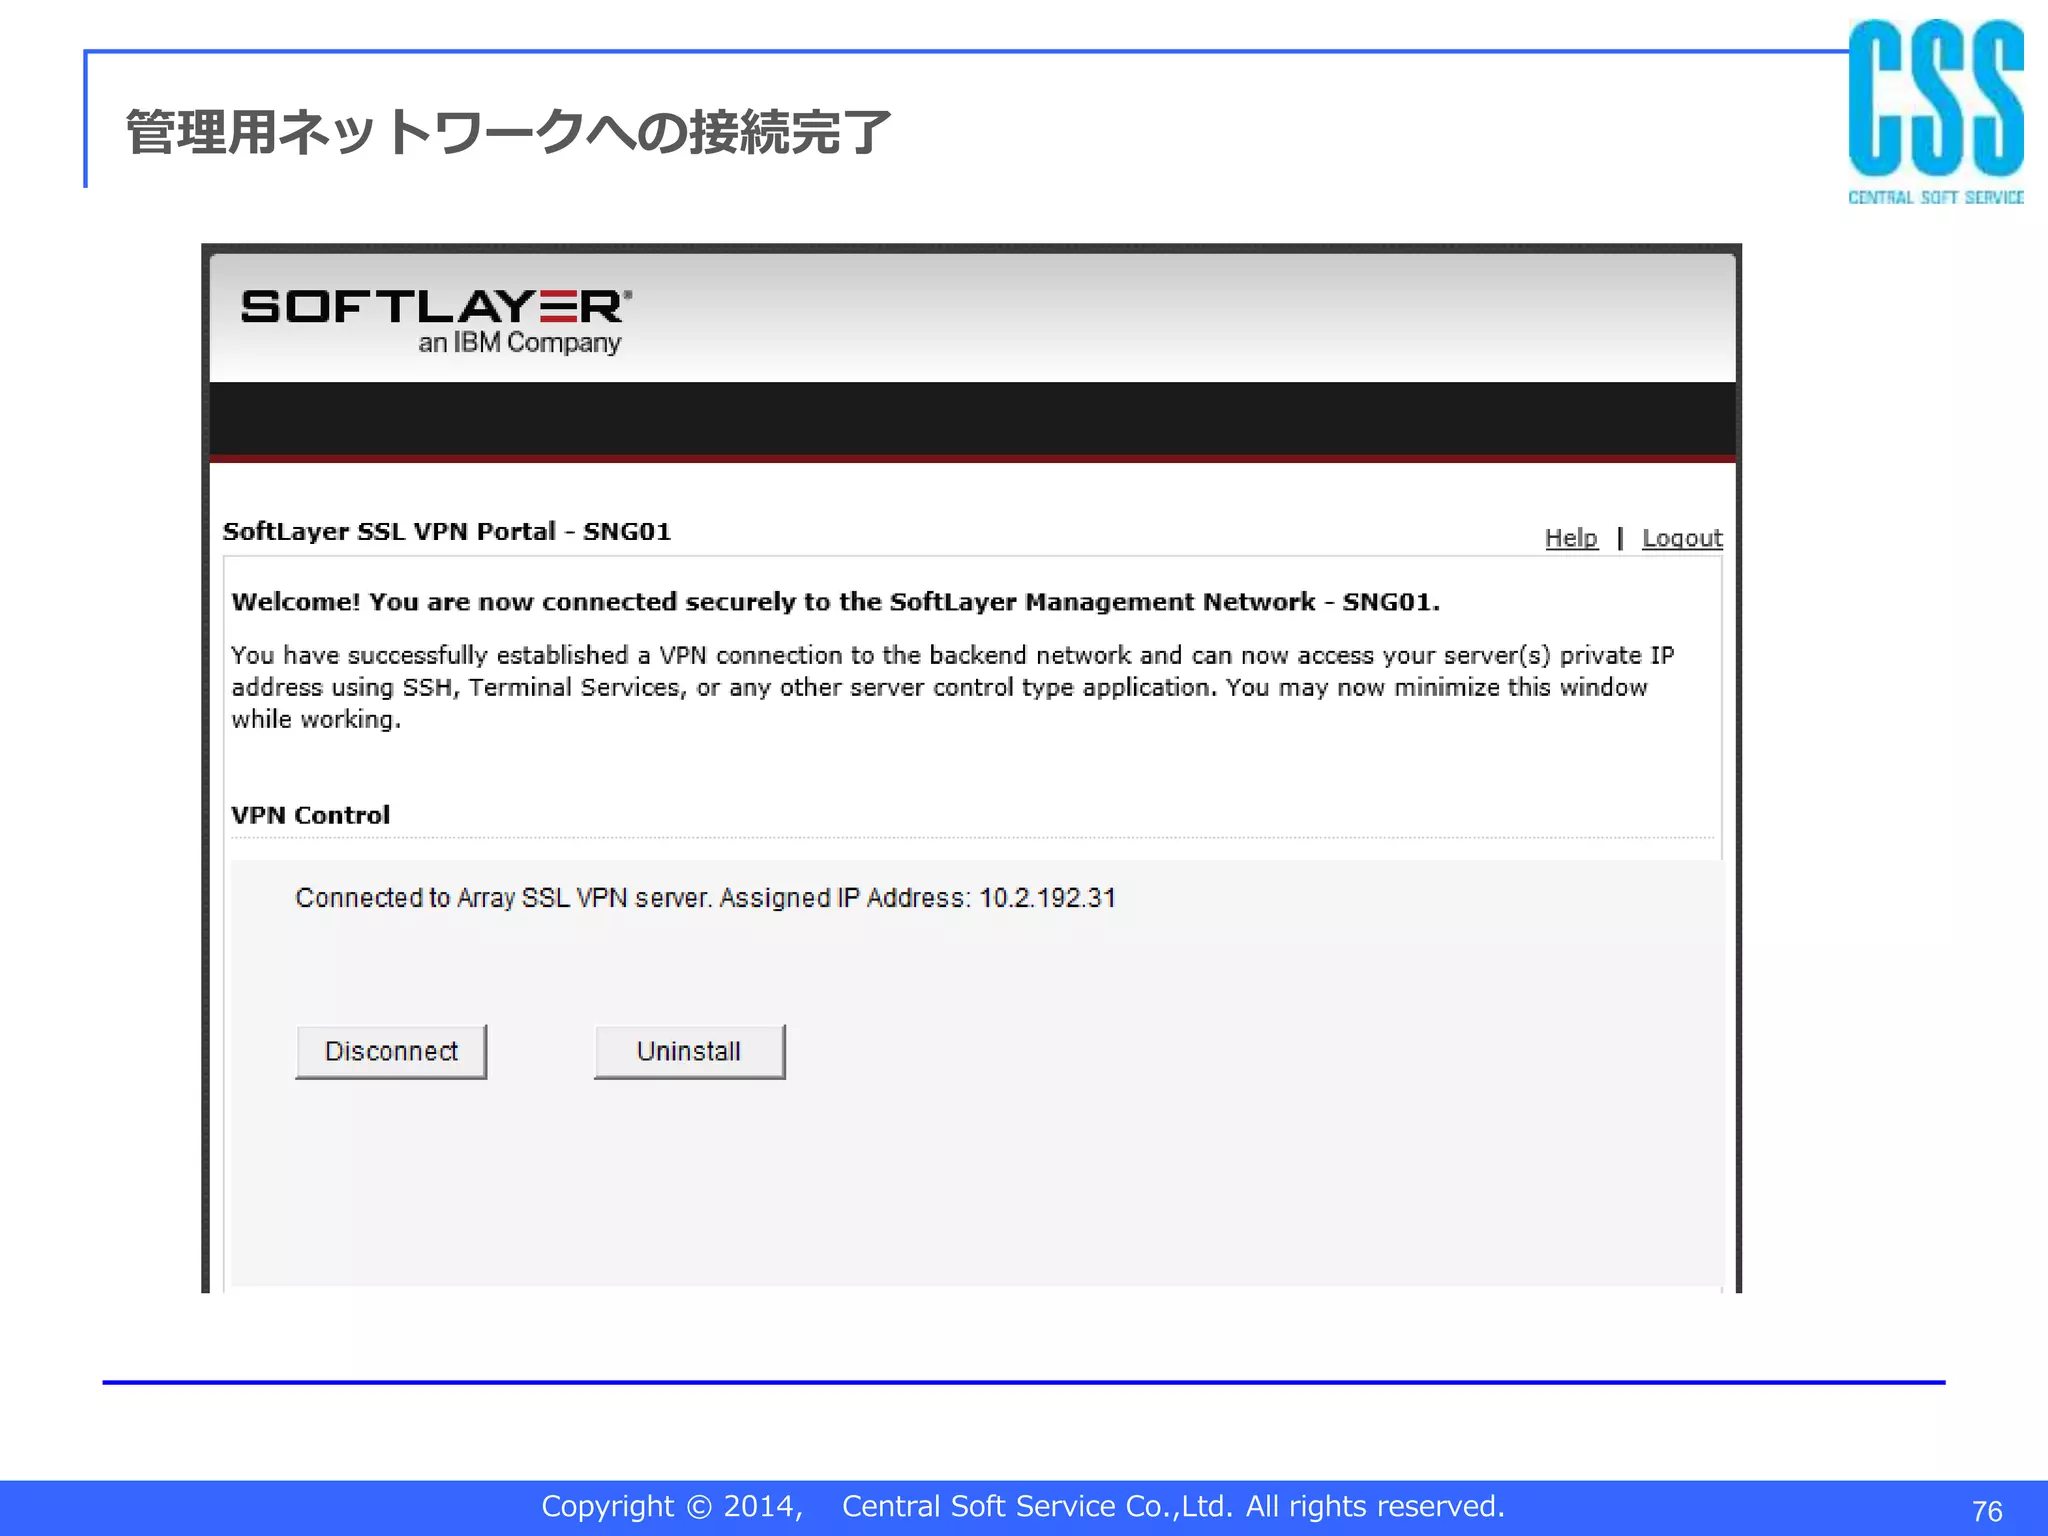
Task: Click the page number 76
Action: 1987,1510
